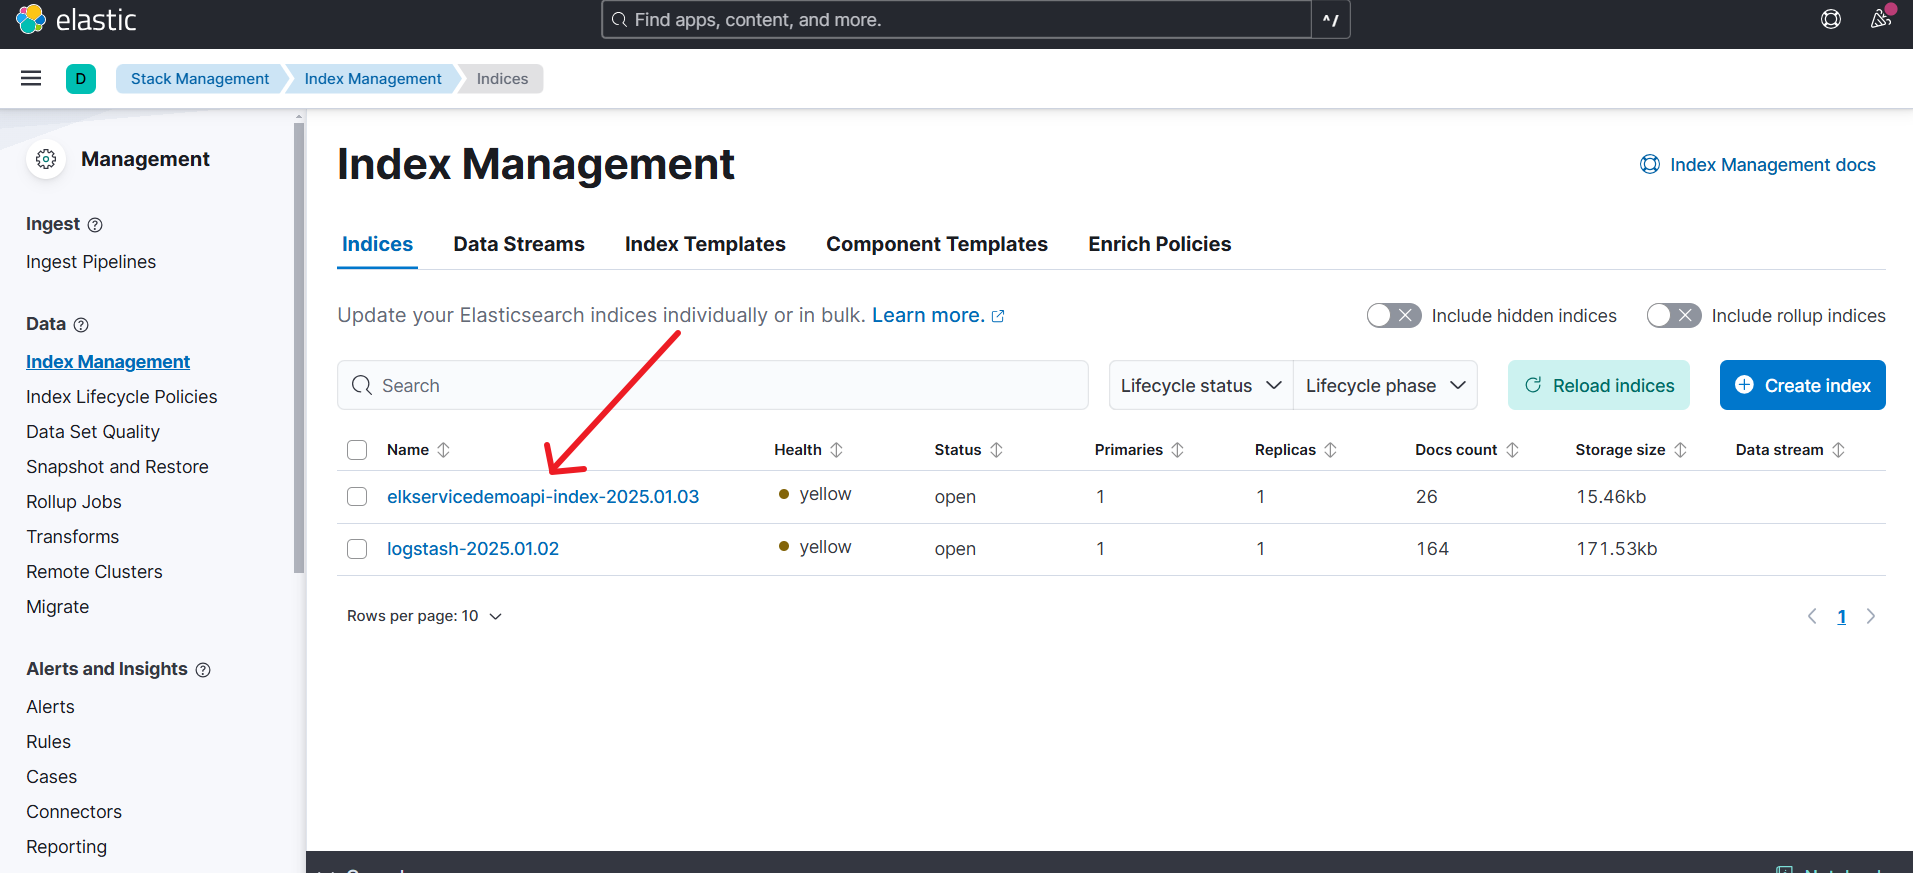Switch to the Data Streams tab
The image size is (1913, 873).
point(518,244)
